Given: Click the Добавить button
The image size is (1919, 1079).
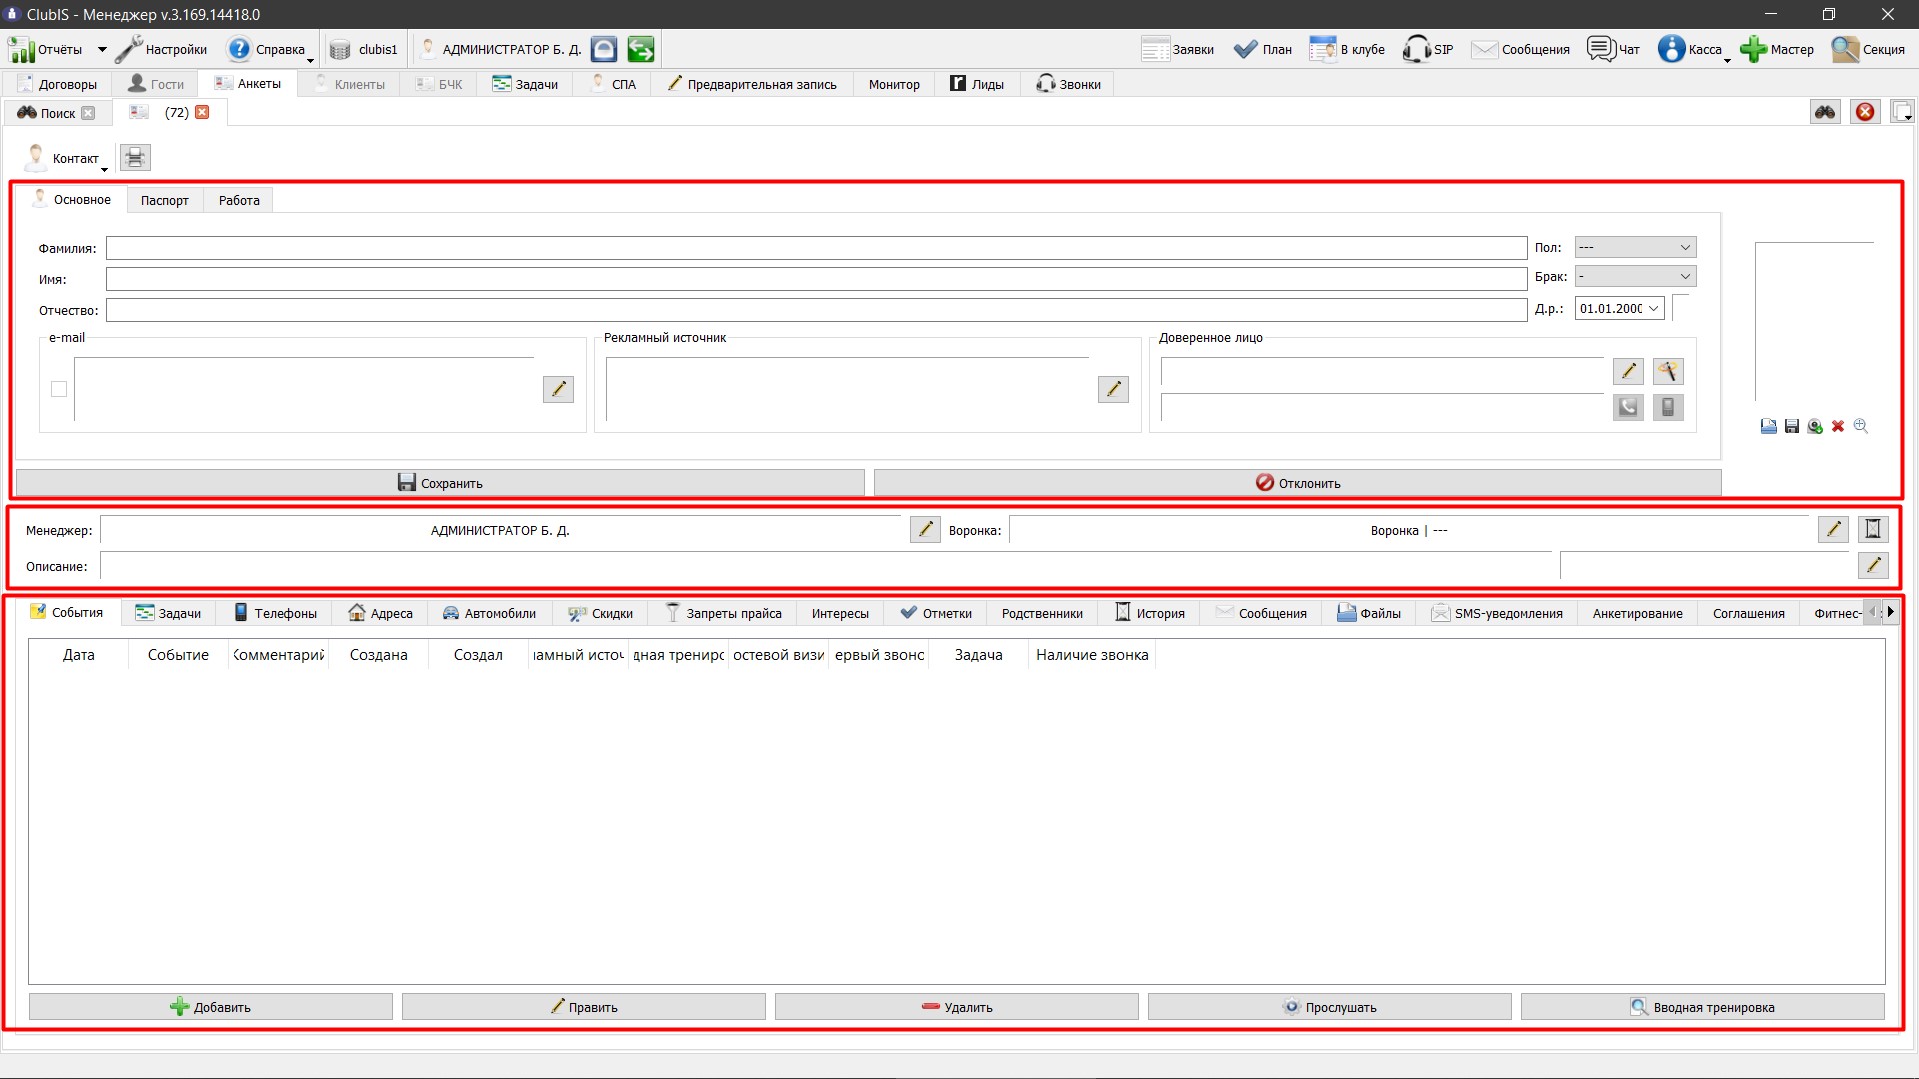Looking at the screenshot, I should 211,1007.
